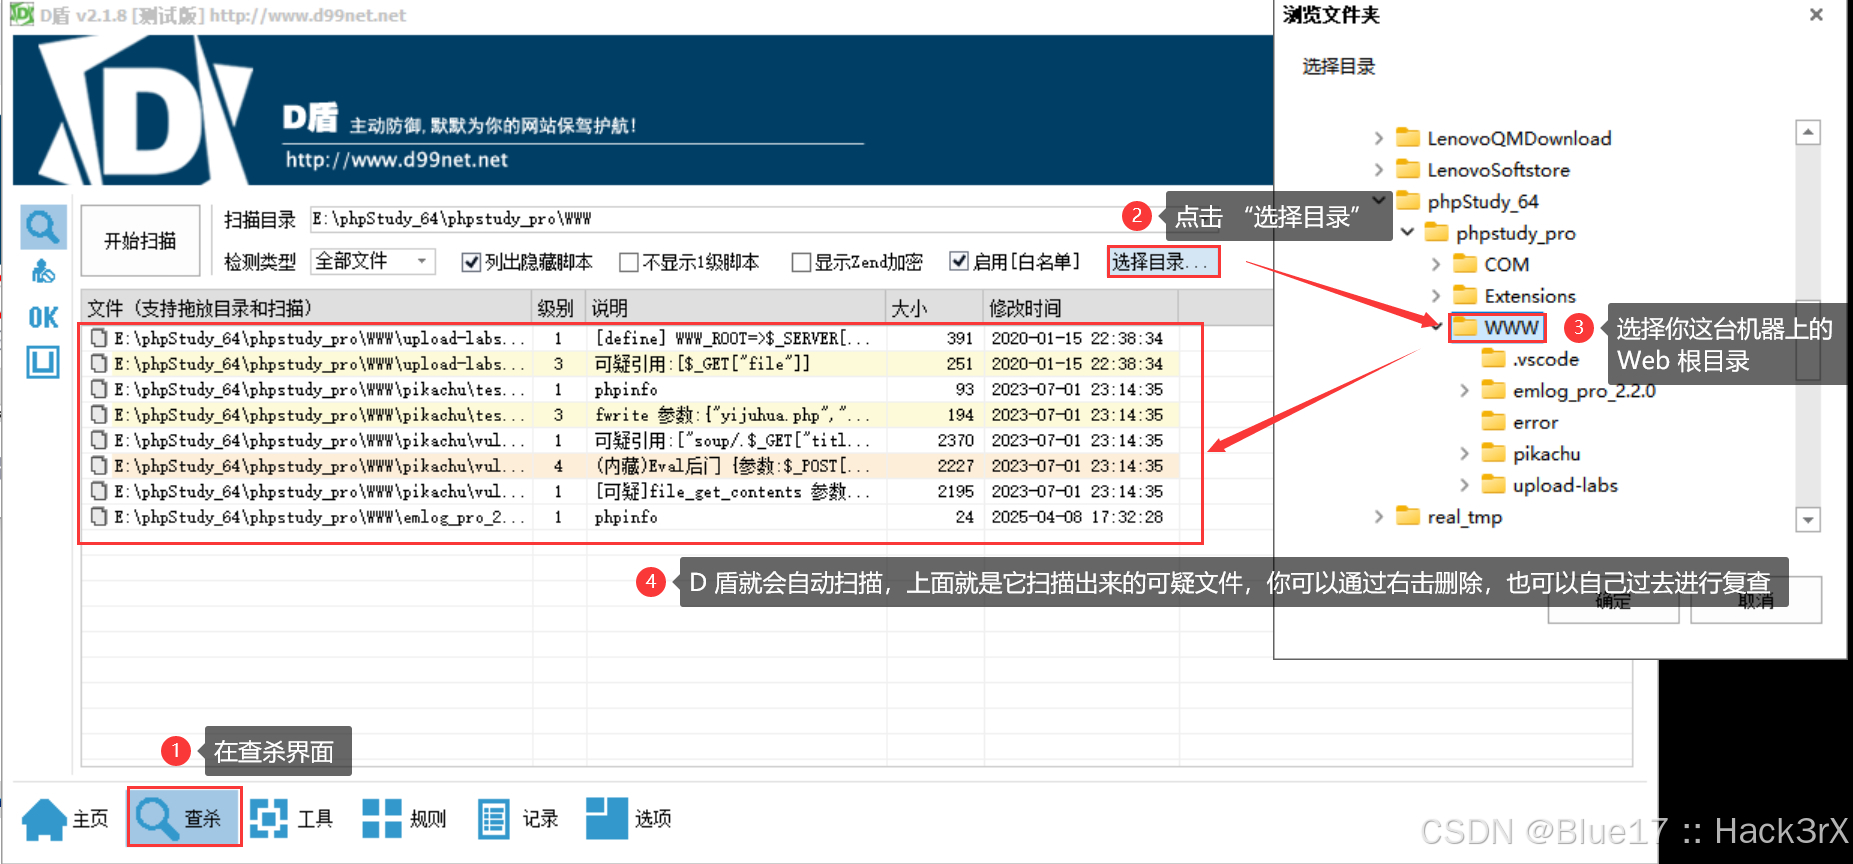The image size is (1853, 864).
Task: Select the phpinfo row sized 93
Action: (x=630, y=389)
